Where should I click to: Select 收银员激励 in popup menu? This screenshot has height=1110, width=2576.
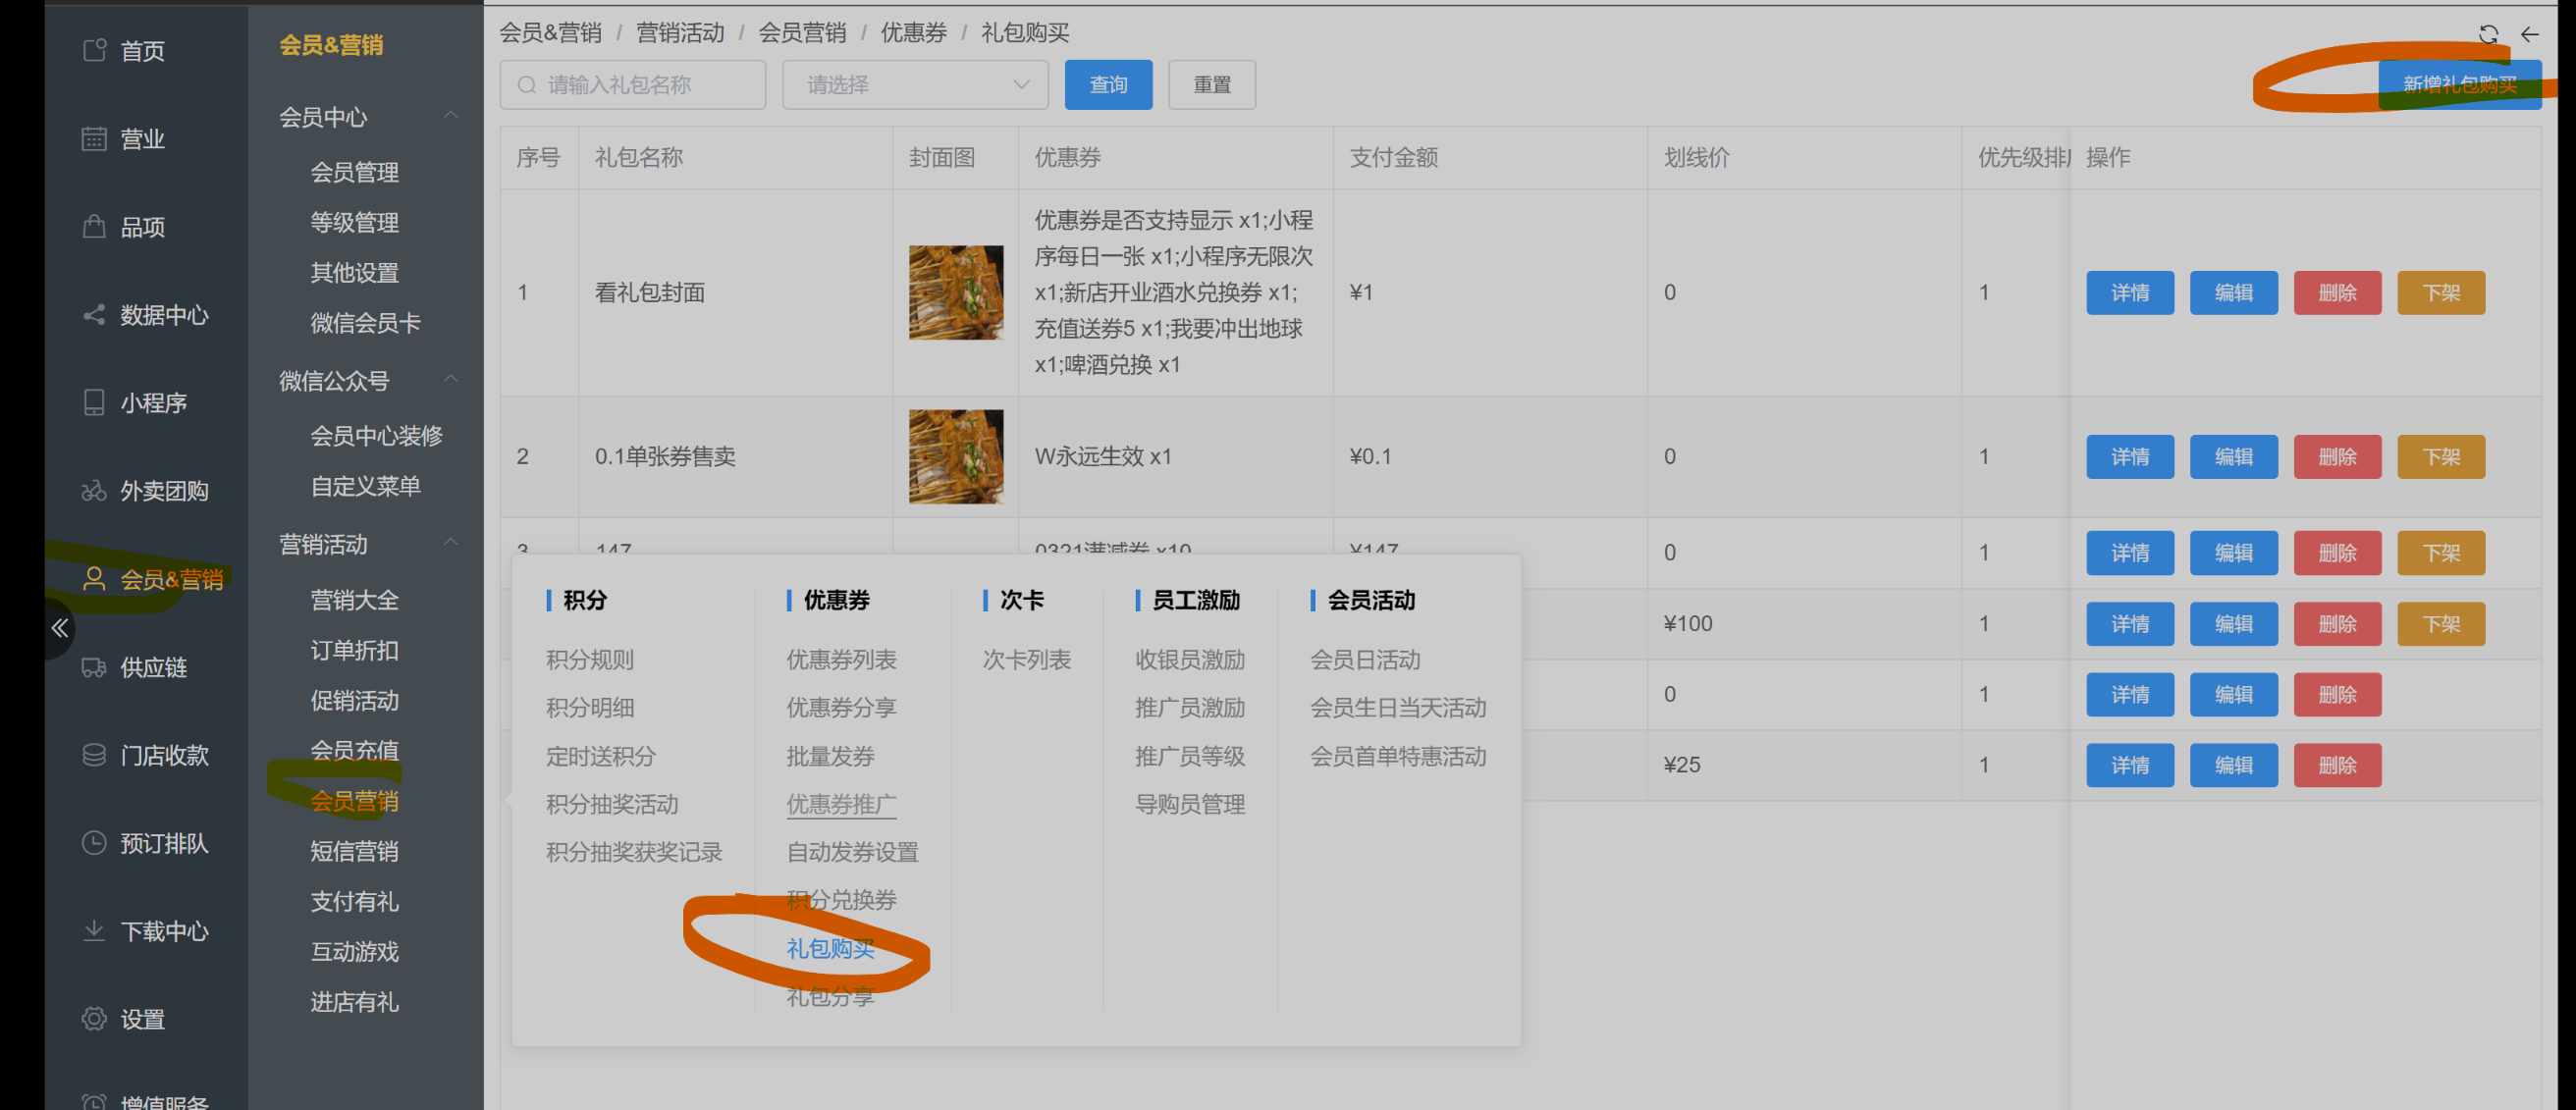[1190, 659]
